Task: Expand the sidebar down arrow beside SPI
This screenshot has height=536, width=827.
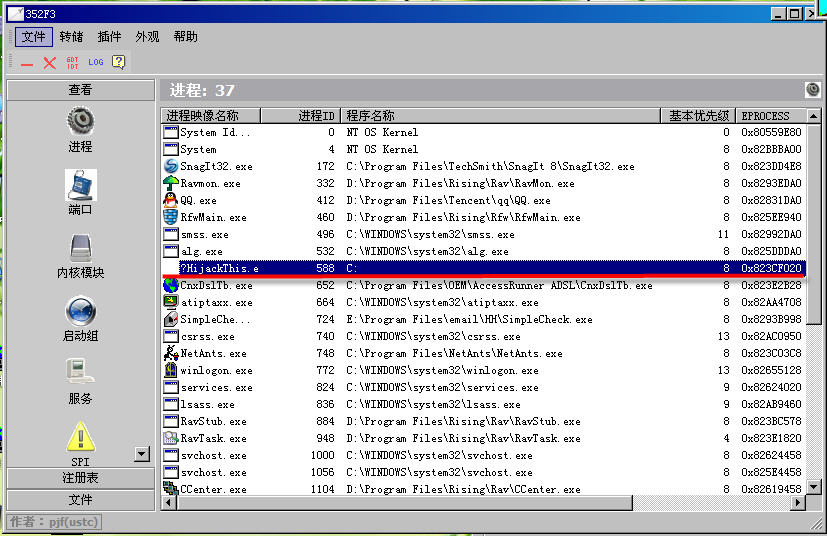Action: pyautogui.click(x=142, y=454)
